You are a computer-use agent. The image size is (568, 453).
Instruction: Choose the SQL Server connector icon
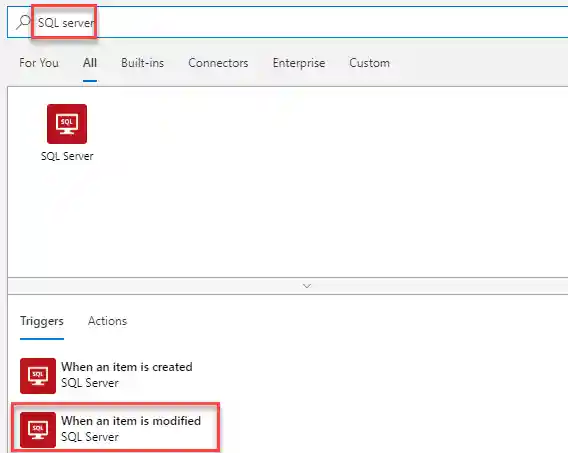(x=67, y=124)
